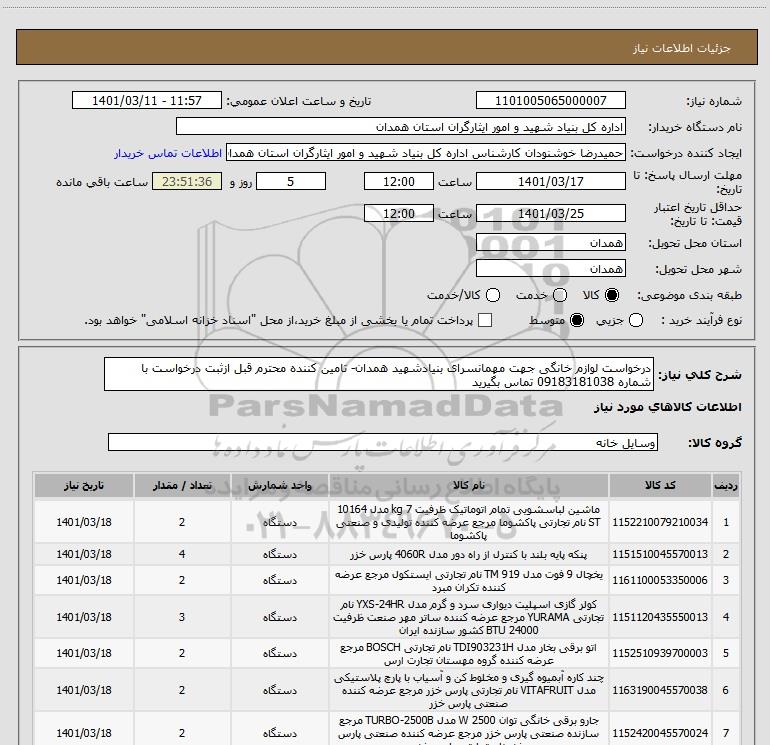Select product code 1152210079210034
Image resolution: width=770 pixels, height=745 pixels.
click(x=660, y=522)
